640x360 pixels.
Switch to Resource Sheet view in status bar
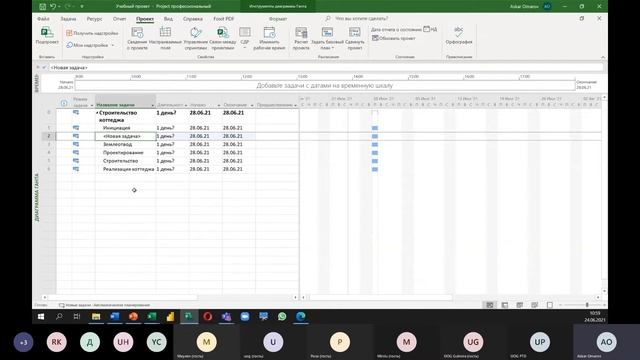(x=534, y=305)
